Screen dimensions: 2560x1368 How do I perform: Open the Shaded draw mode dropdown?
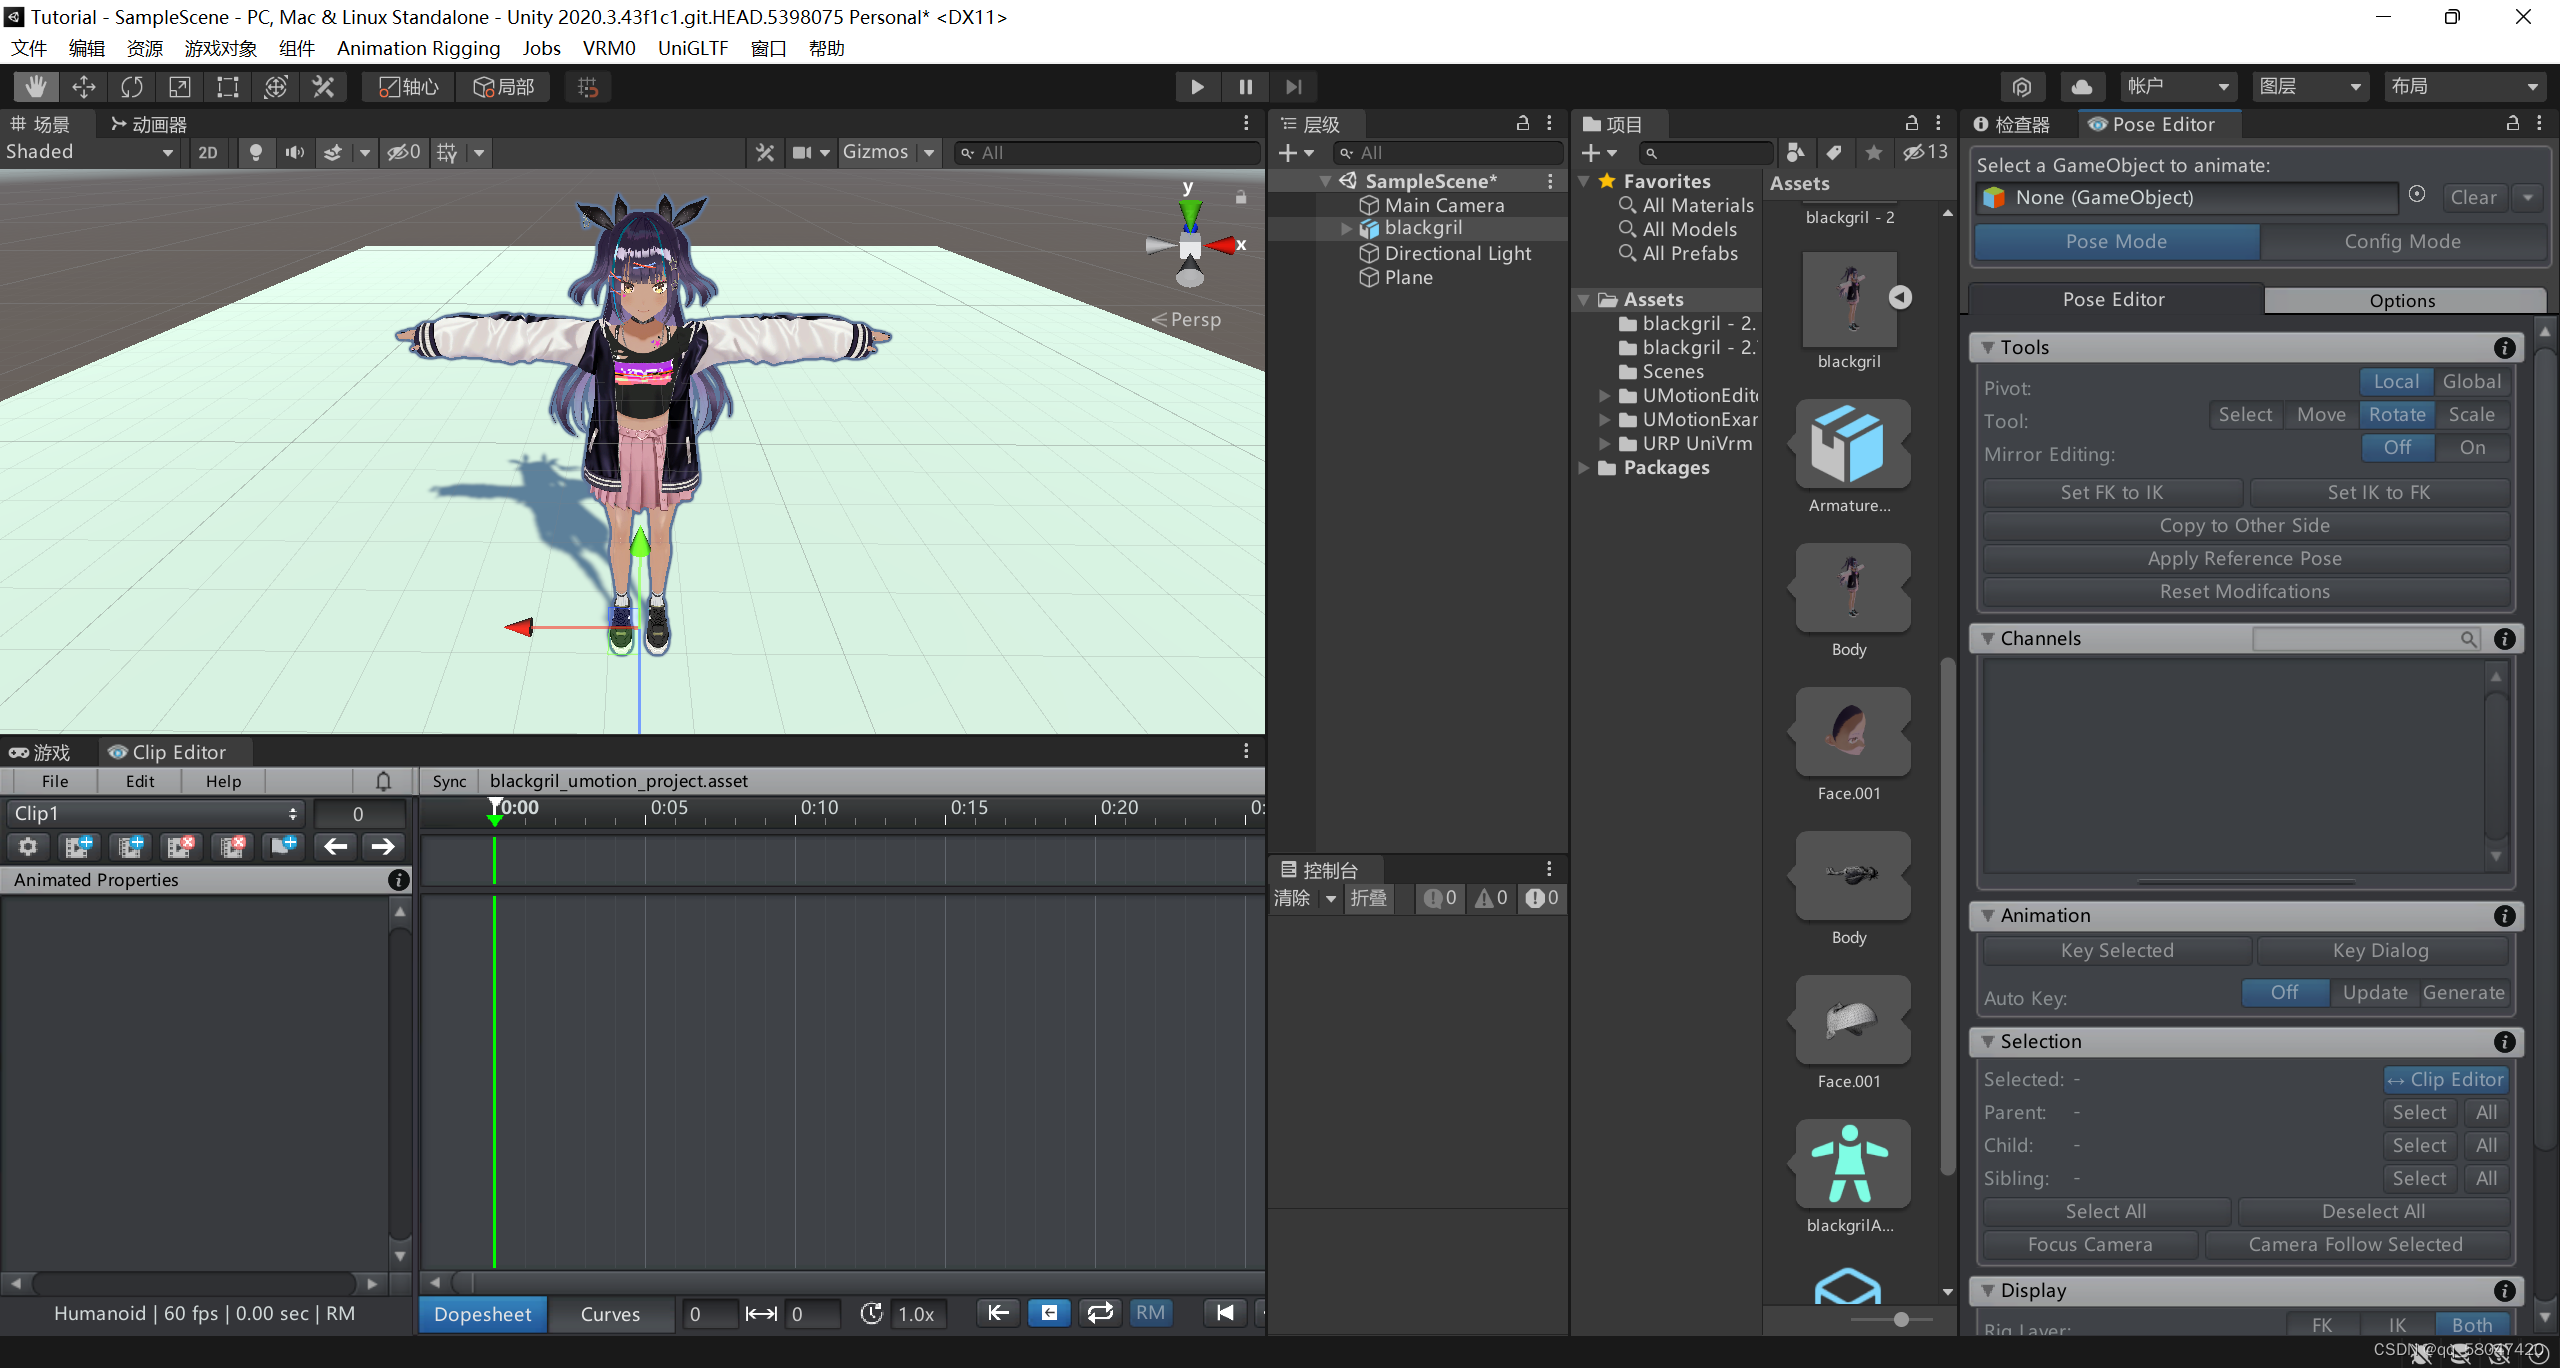tap(90, 152)
